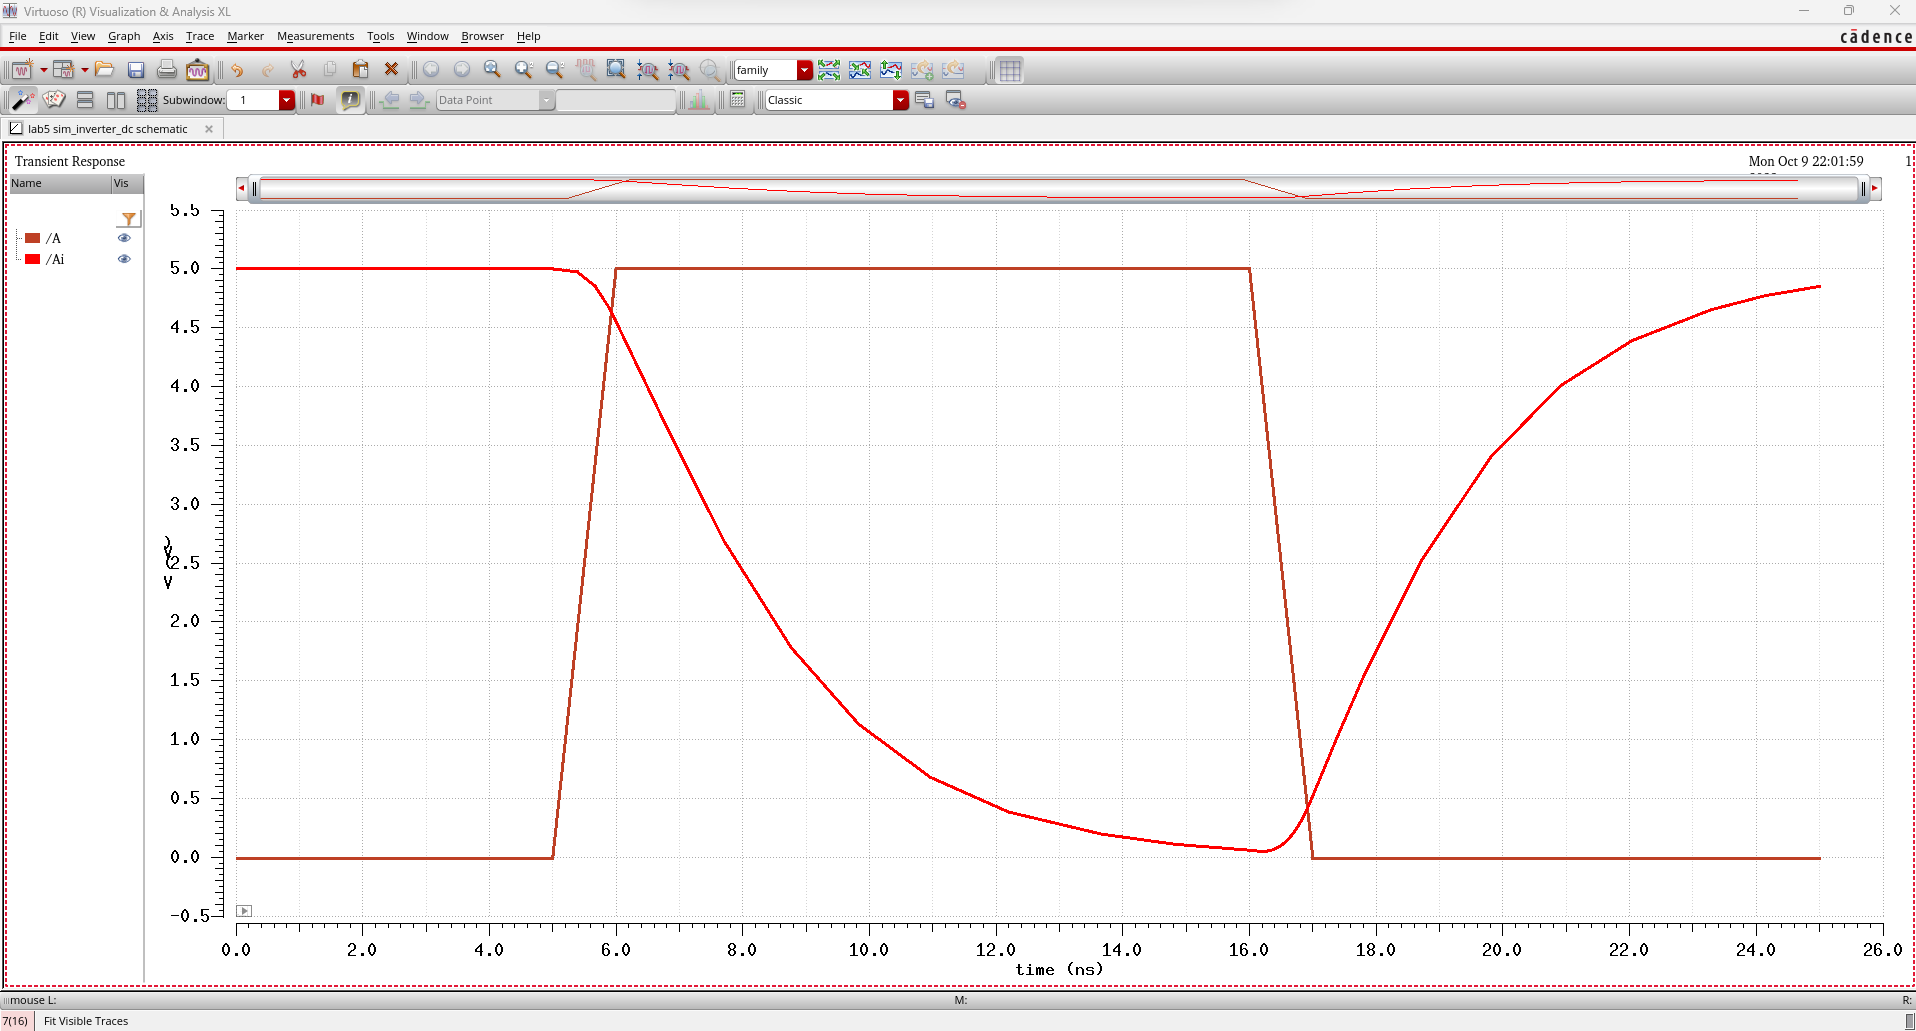Open the Marker menu
1916x1031 pixels.
(x=245, y=36)
